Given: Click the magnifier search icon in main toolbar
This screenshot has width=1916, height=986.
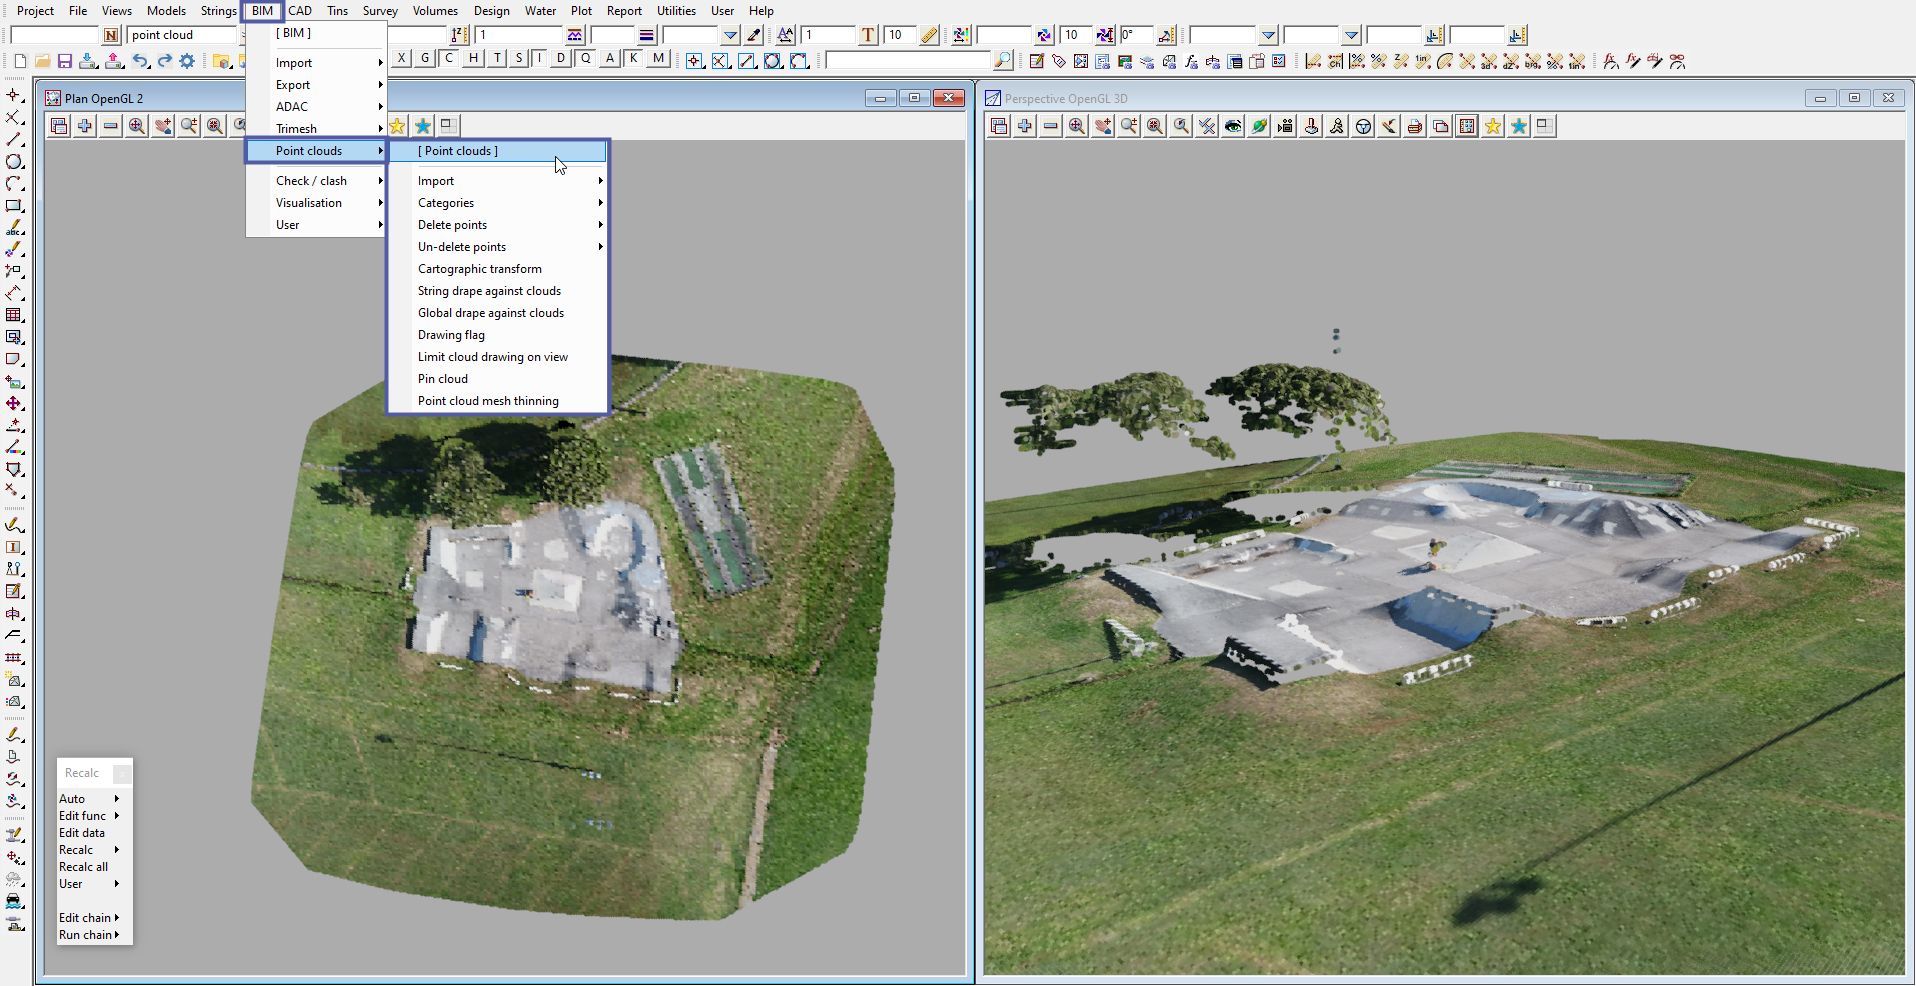Looking at the screenshot, I should [1002, 62].
